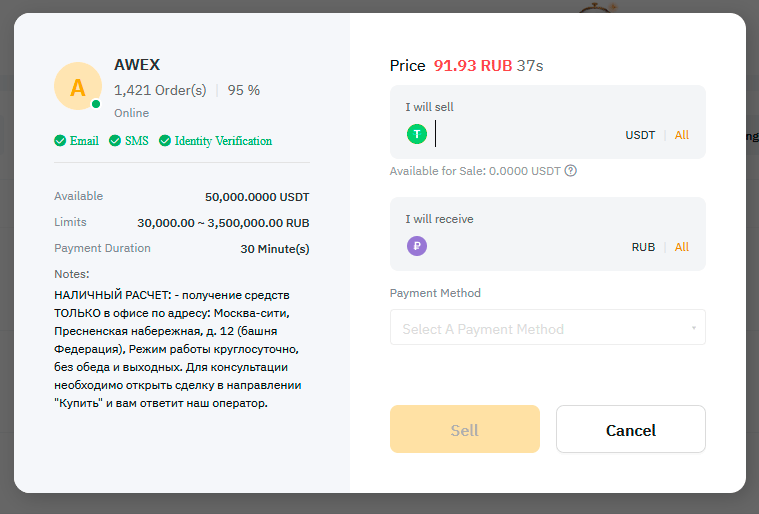The height and width of the screenshot is (514, 759).
Task: Click the green online status dot
Action: coord(96,104)
